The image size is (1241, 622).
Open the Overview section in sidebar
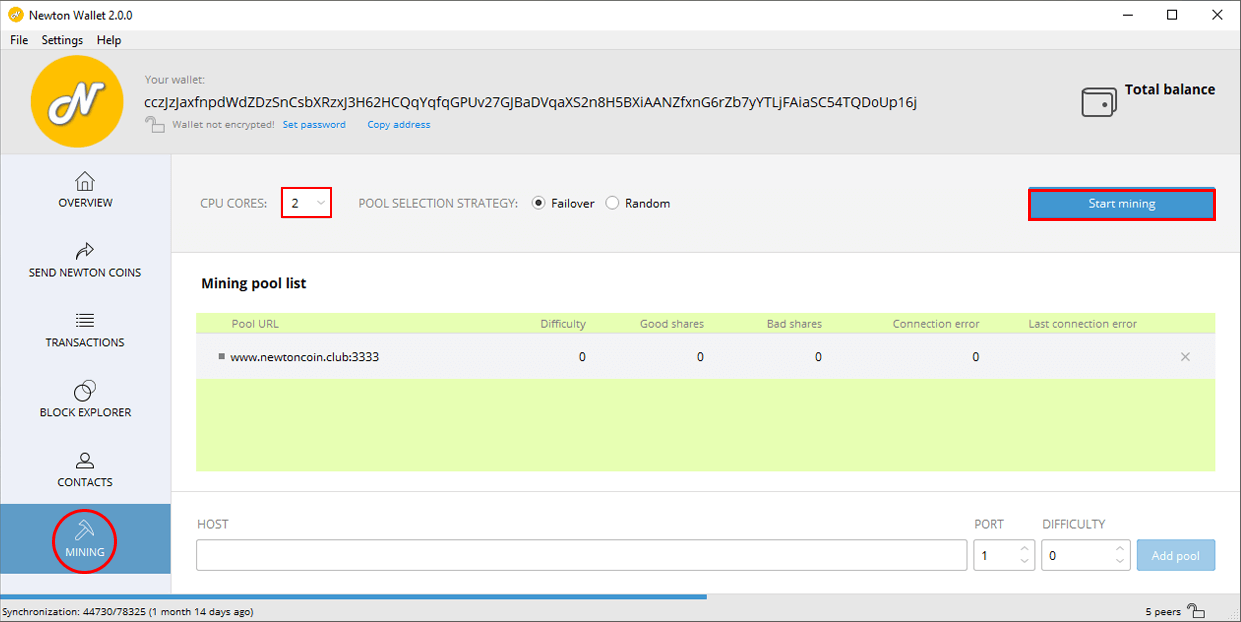click(x=85, y=189)
